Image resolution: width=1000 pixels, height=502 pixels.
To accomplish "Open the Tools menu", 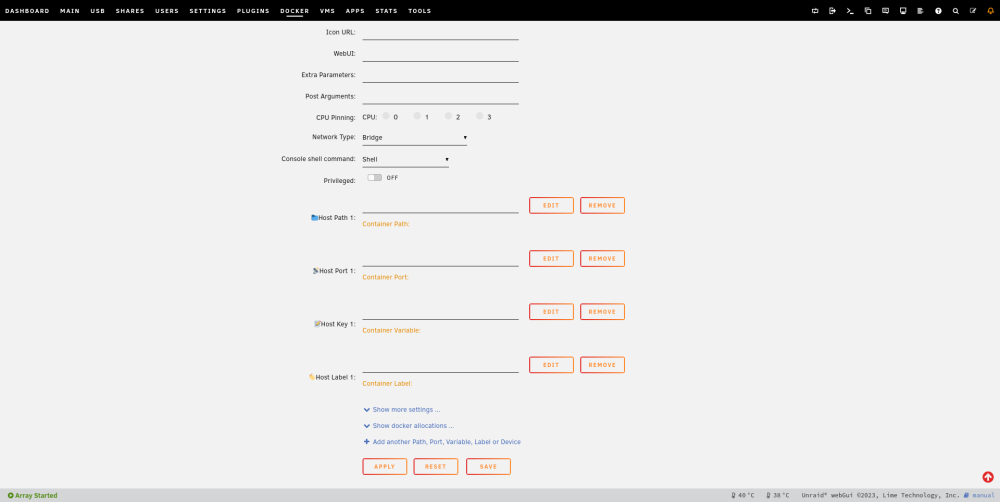I will [x=420, y=11].
